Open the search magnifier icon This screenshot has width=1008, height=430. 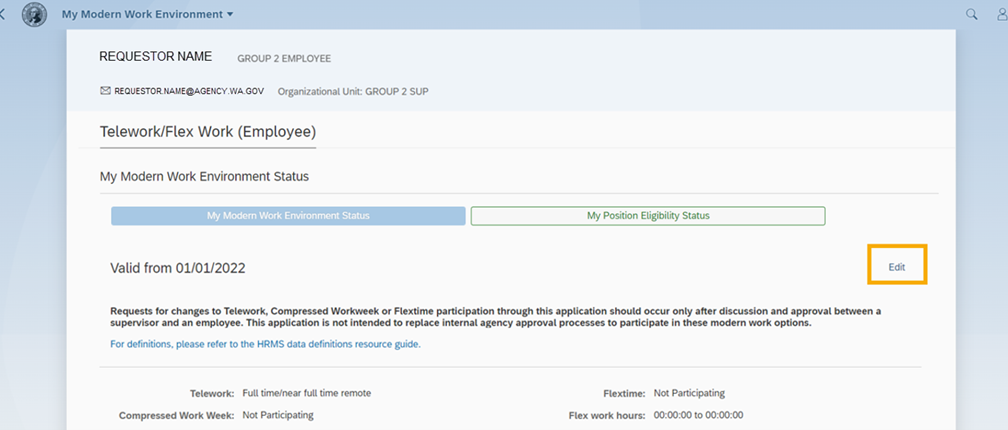[x=971, y=15]
